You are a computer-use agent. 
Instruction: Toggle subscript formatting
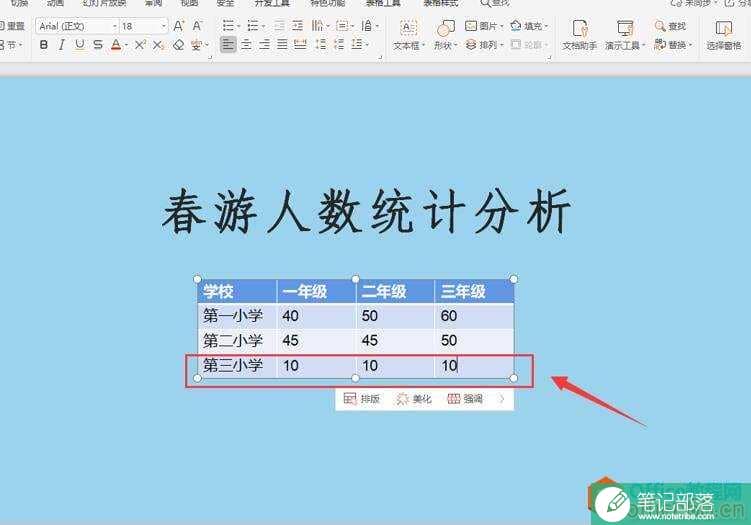click(x=158, y=45)
